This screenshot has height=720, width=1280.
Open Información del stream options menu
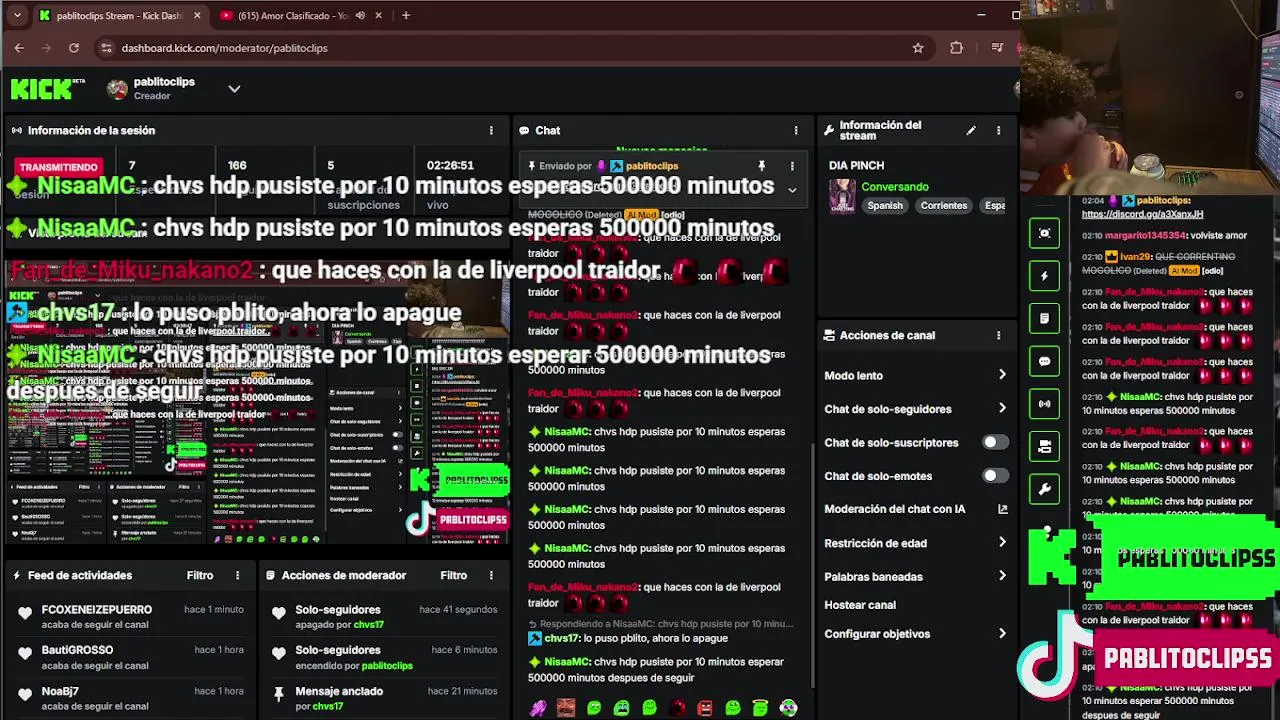[998, 131]
